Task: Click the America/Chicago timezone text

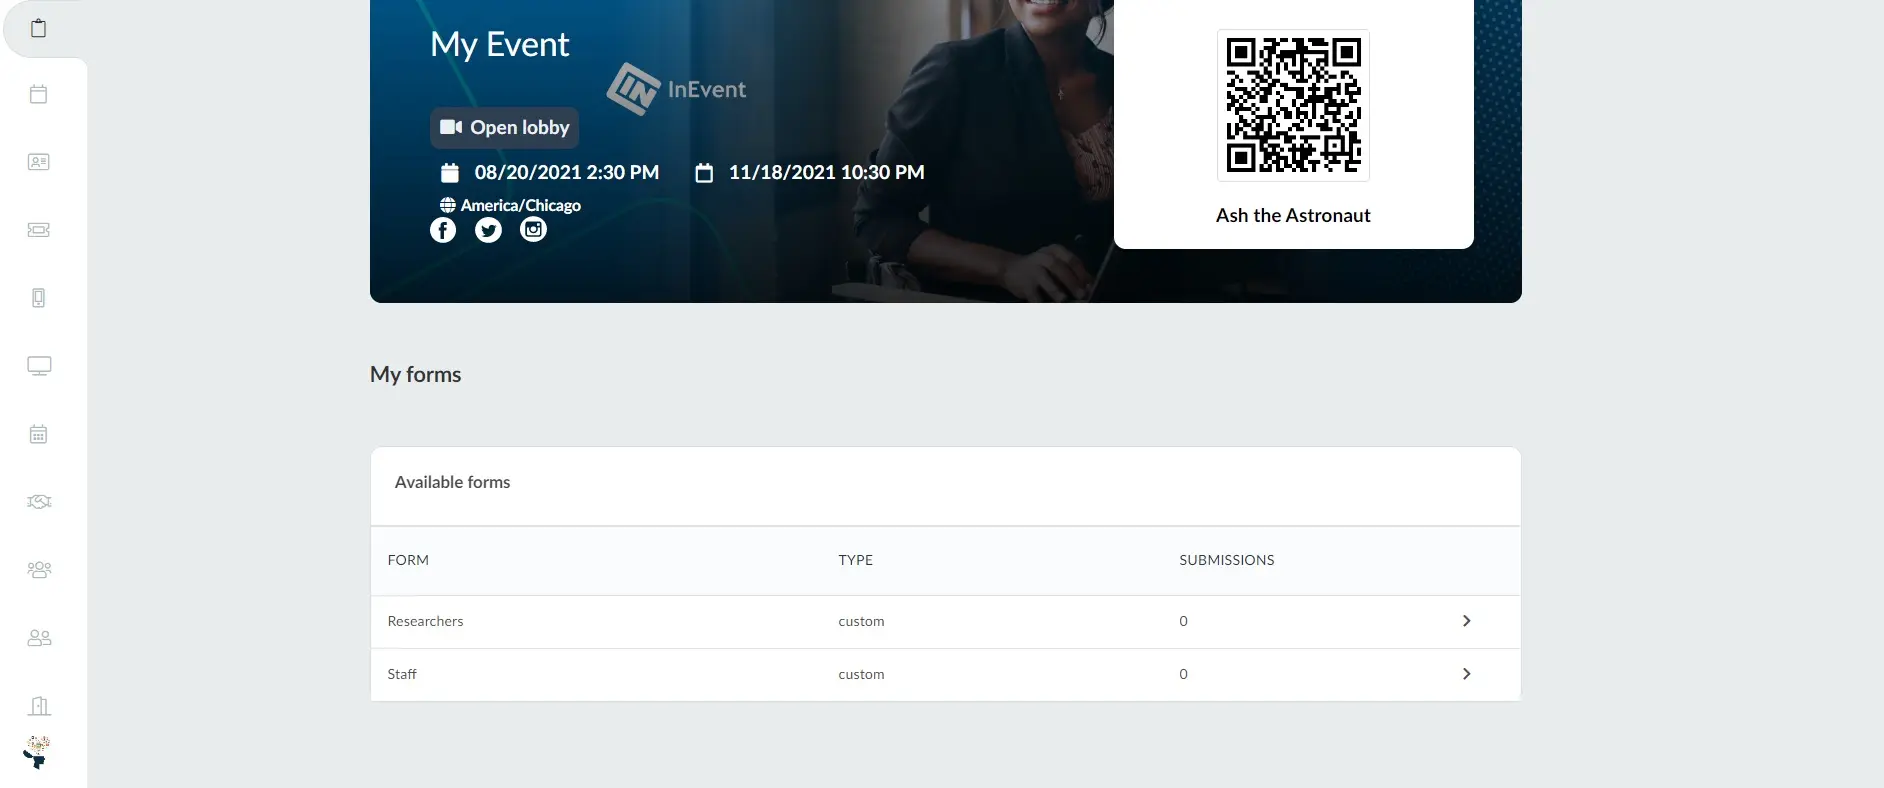Action: point(520,205)
